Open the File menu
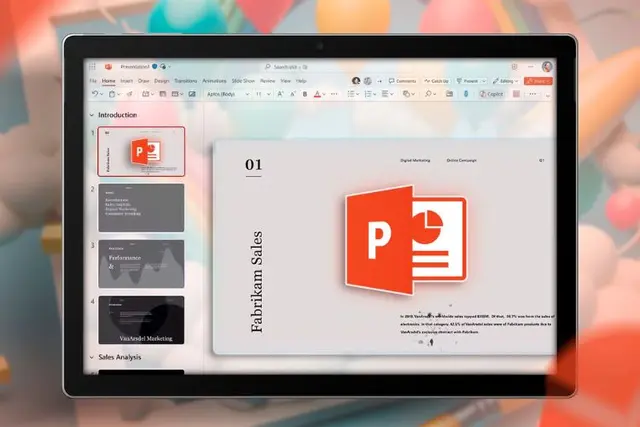 [x=93, y=81]
